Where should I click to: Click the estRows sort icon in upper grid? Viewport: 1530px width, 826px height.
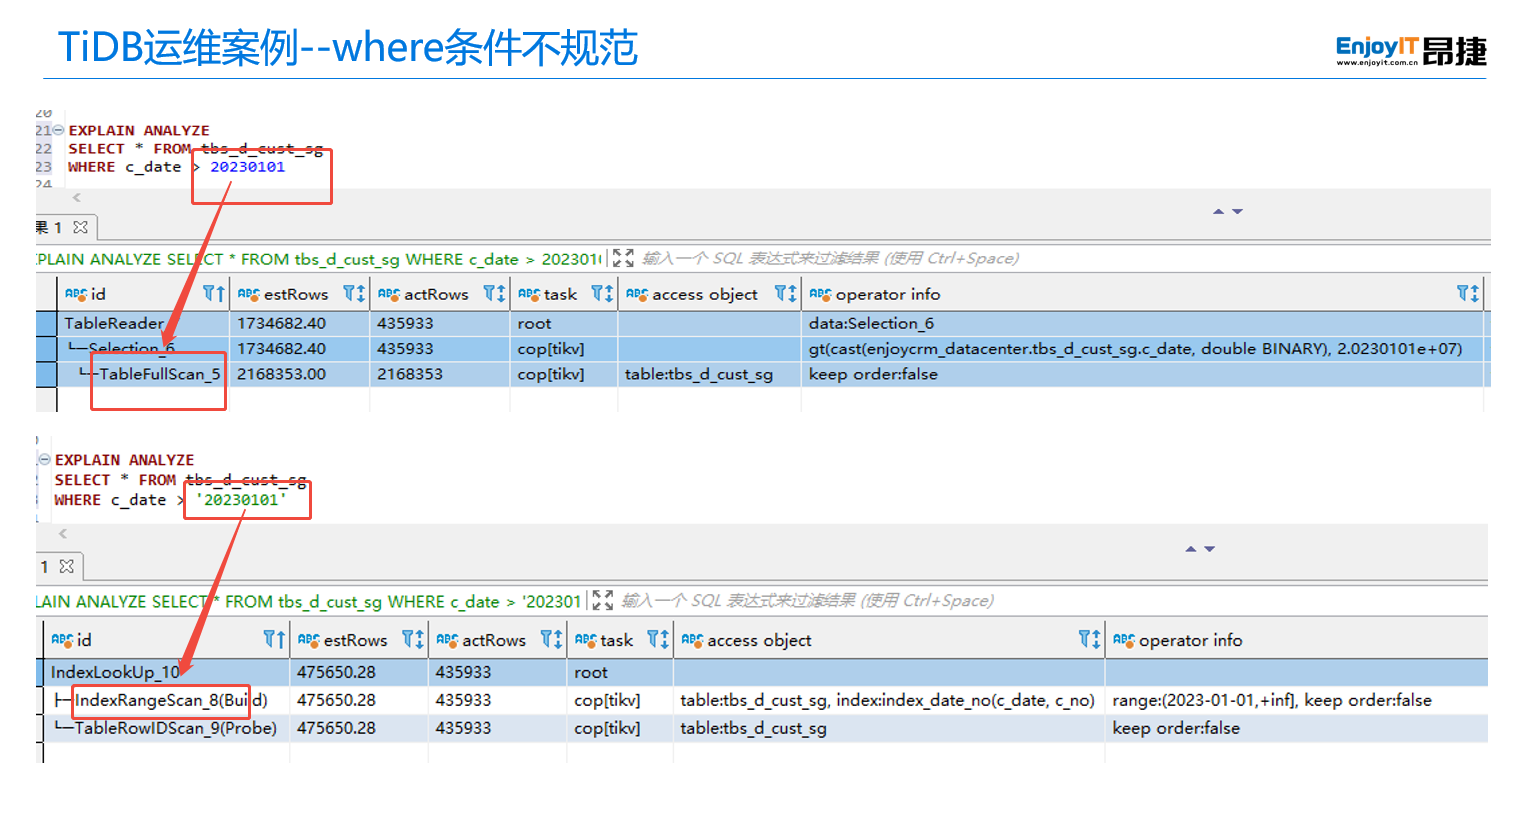tap(354, 294)
